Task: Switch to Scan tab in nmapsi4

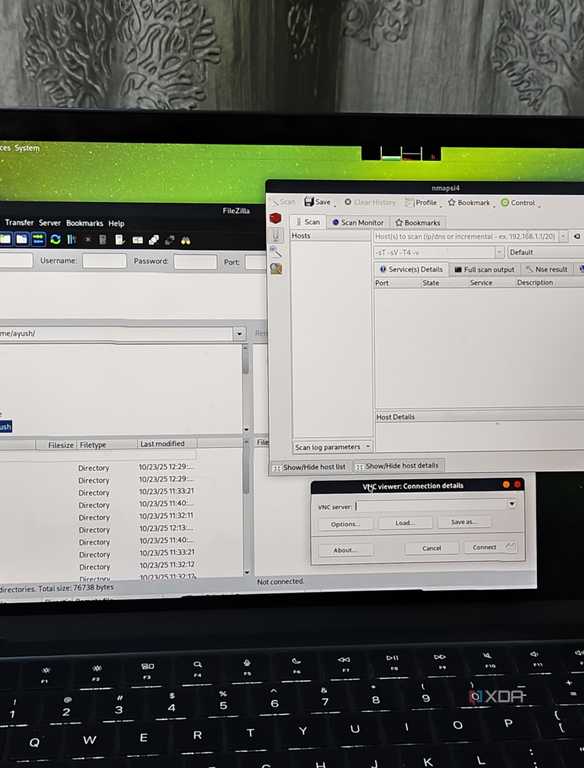Action: [x=307, y=222]
